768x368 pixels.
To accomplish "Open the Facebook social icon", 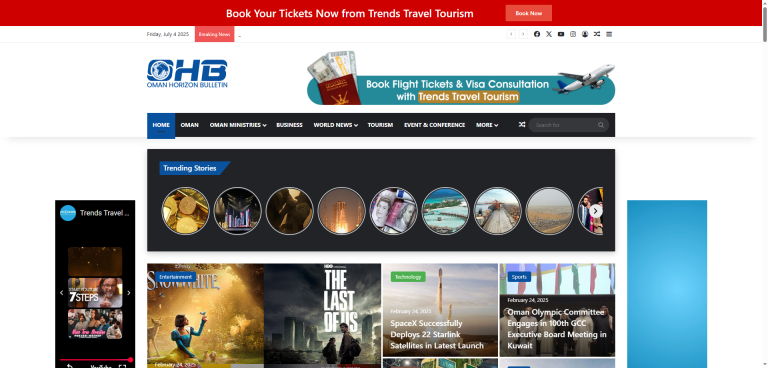I will (537, 34).
